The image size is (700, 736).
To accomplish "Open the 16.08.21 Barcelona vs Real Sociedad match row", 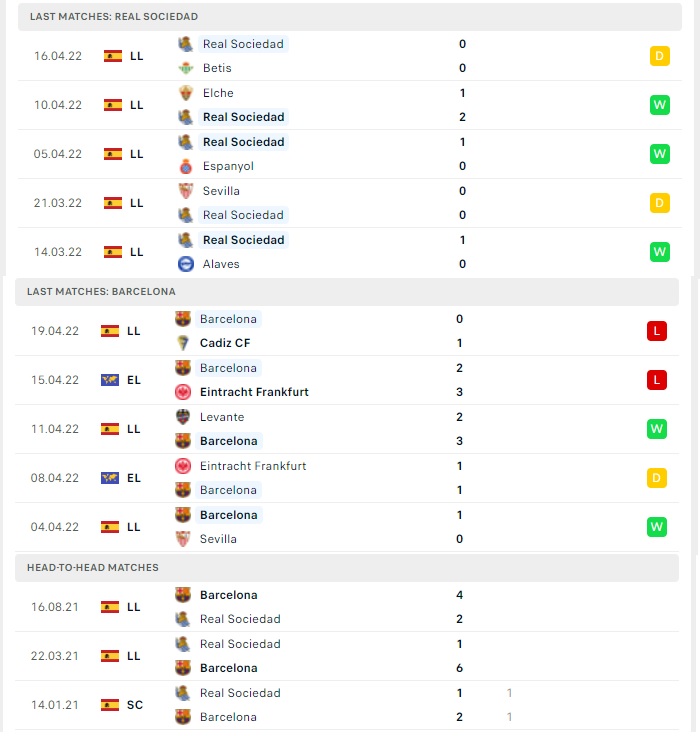I will [347, 607].
